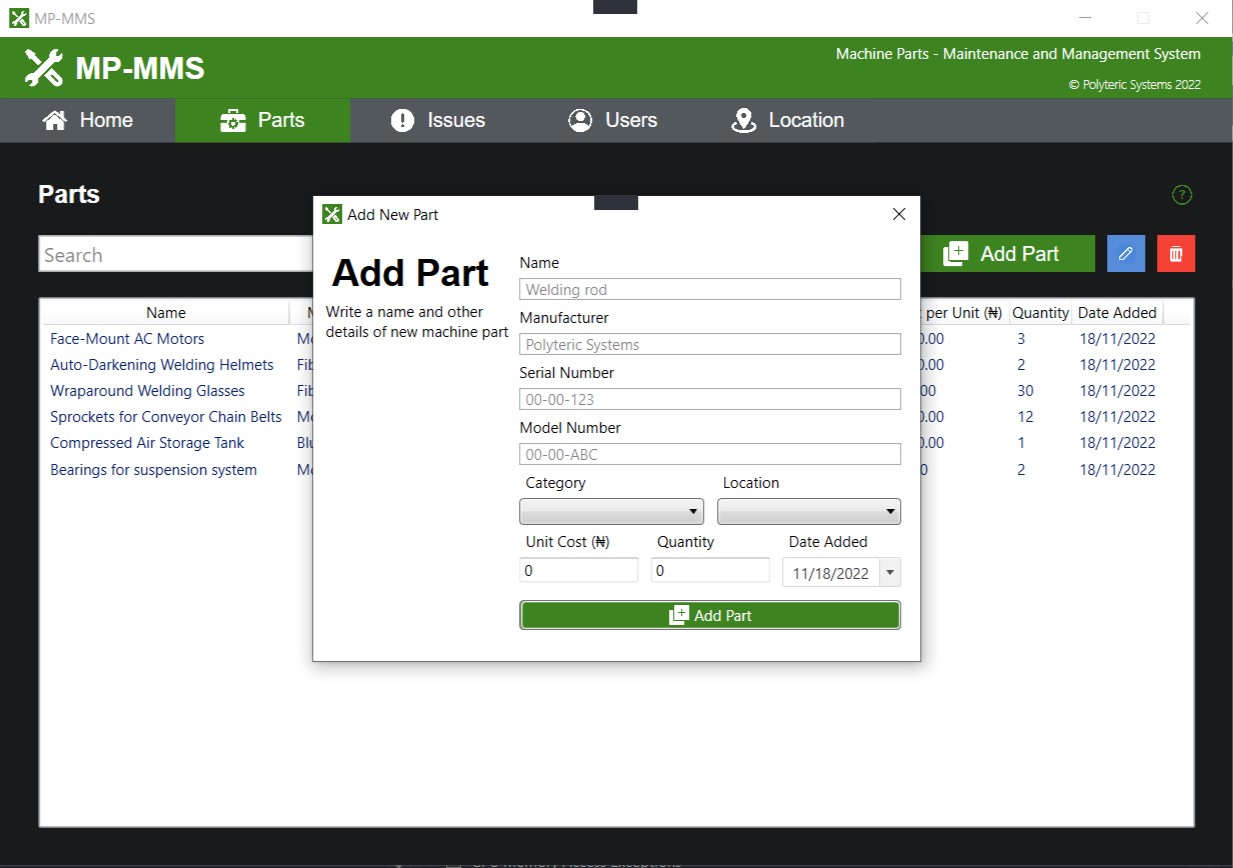Click the blue pencil edit icon
This screenshot has width=1233, height=868.
tap(1125, 253)
